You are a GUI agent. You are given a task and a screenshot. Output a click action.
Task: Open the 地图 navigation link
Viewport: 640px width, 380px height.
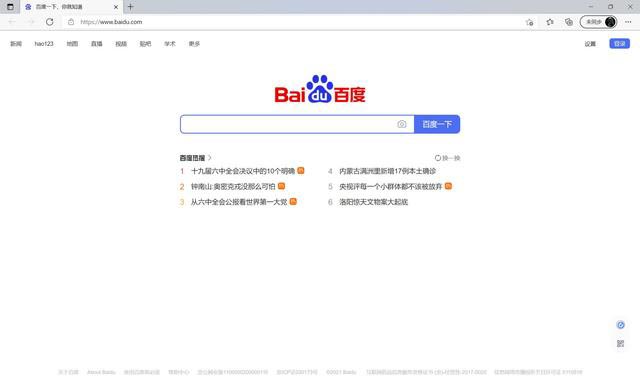click(72, 44)
